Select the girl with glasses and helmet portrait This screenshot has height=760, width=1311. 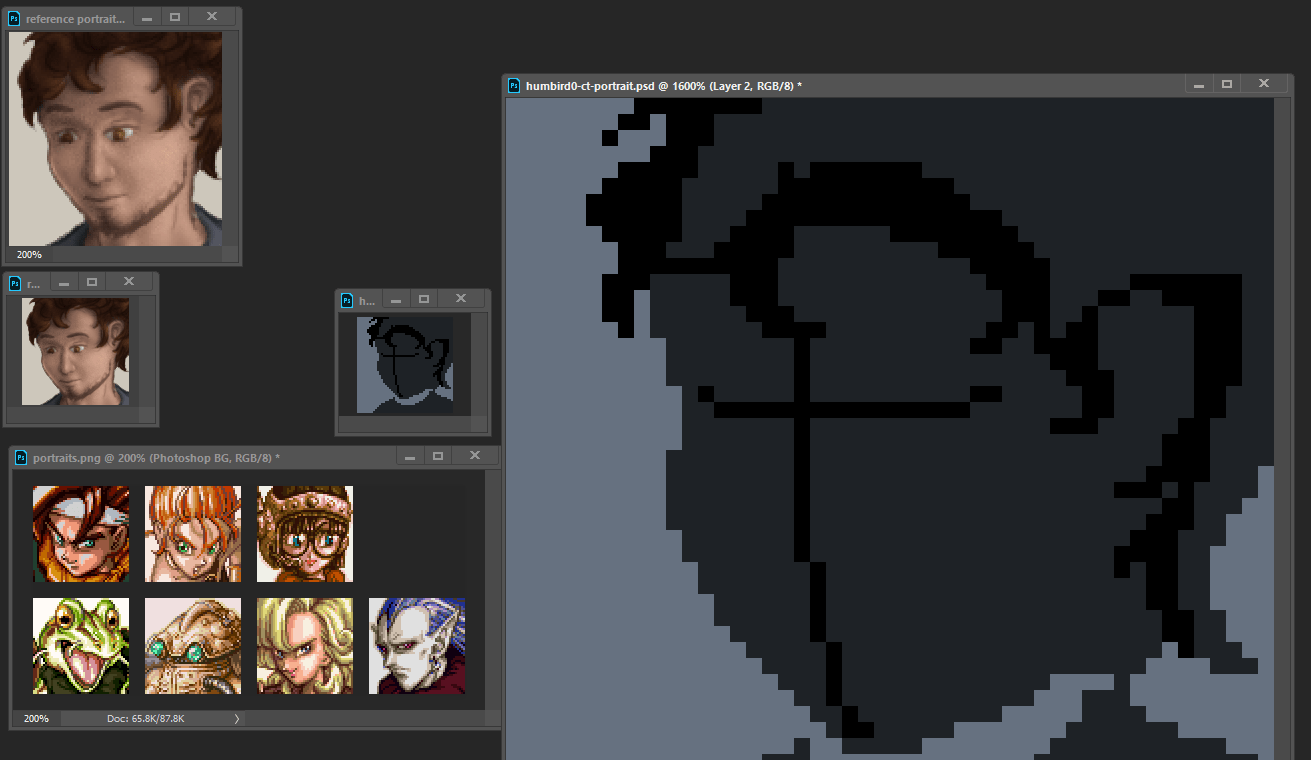[305, 534]
